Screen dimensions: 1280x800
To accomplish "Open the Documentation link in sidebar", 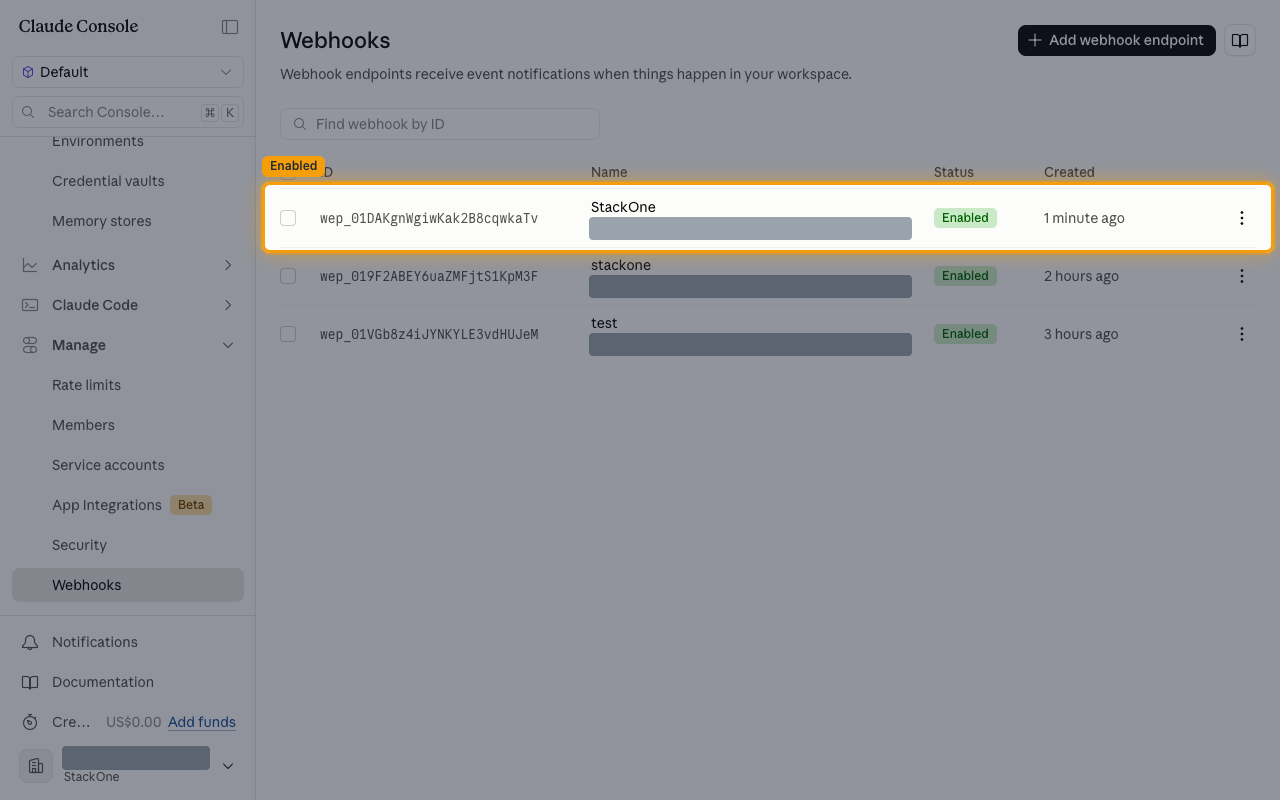I will [103, 682].
